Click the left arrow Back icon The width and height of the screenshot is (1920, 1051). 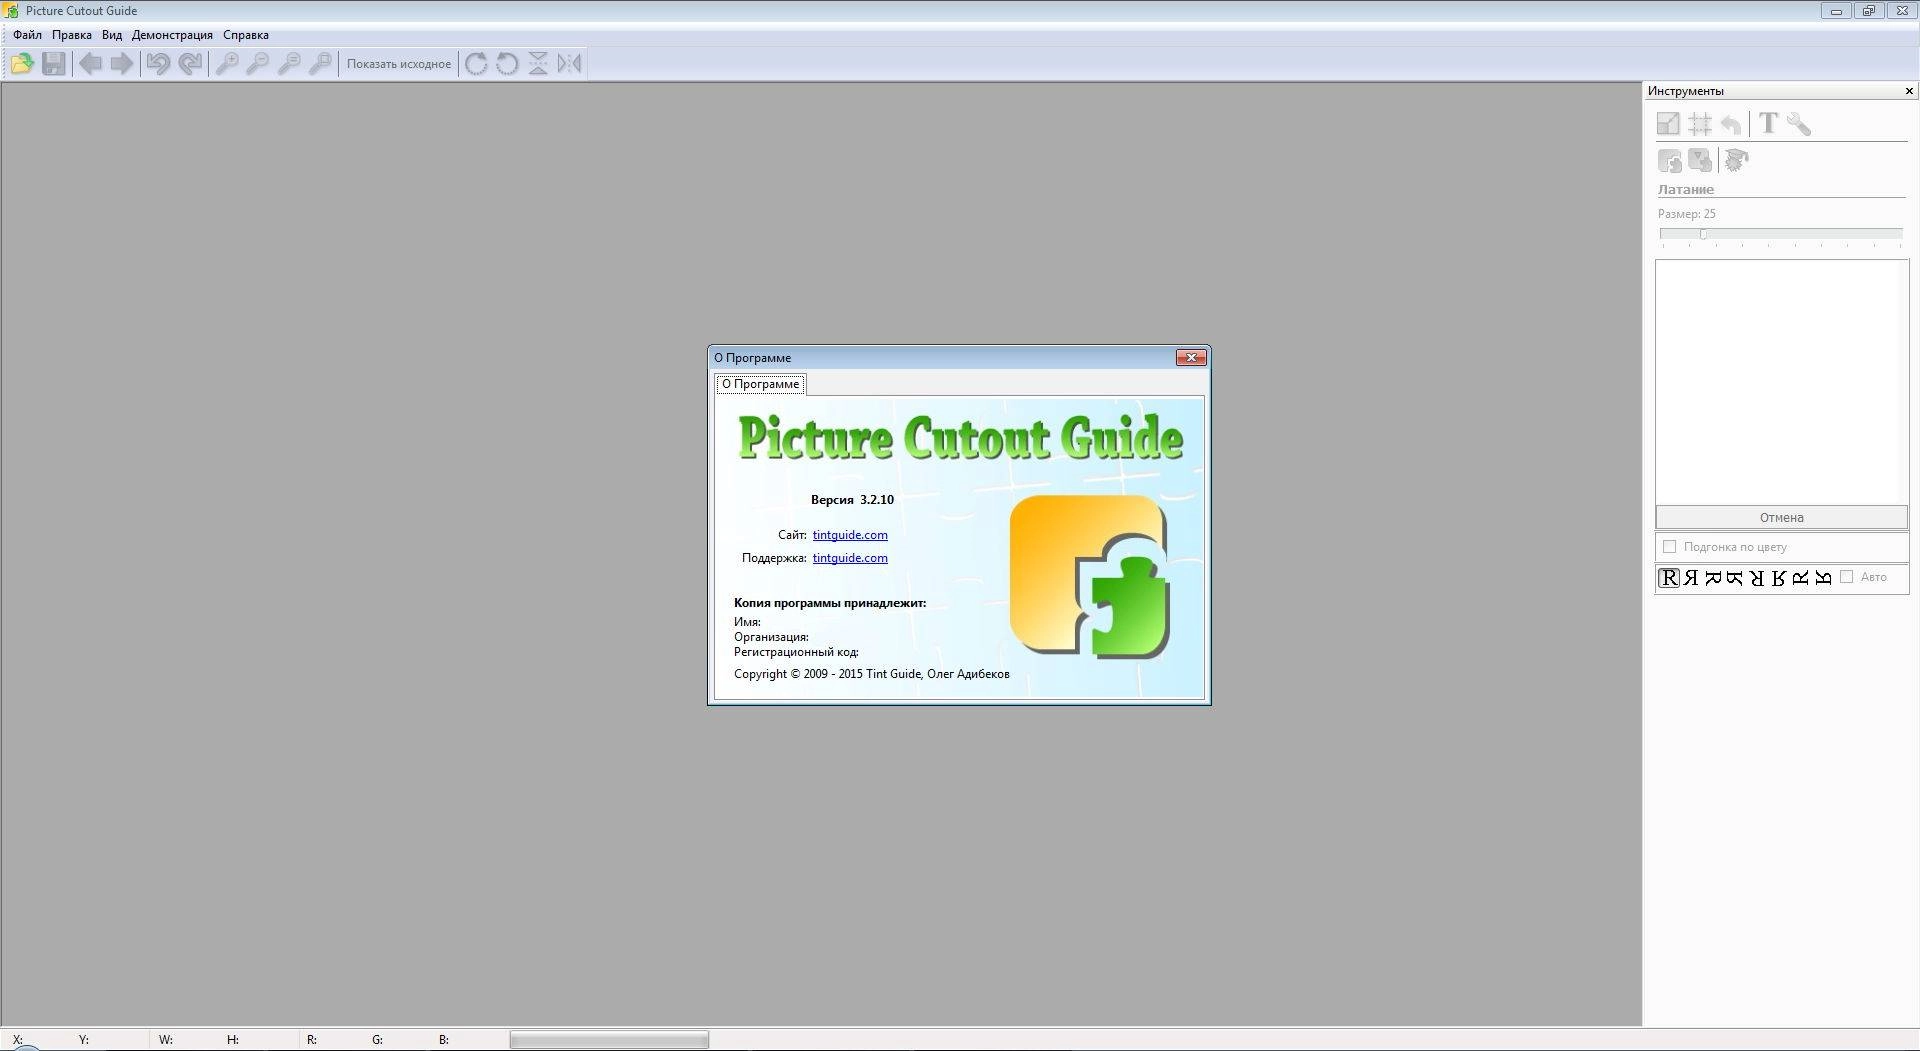click(x=91, y=64)
